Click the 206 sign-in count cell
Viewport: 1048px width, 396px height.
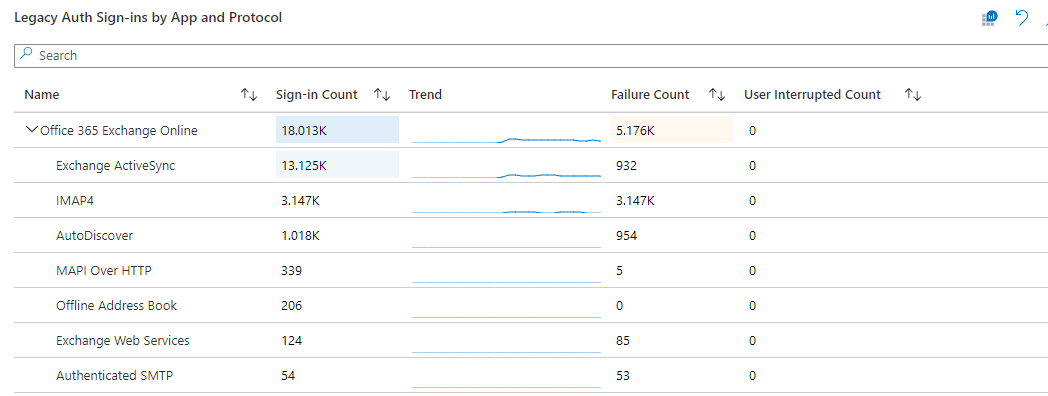coord(291,305)
